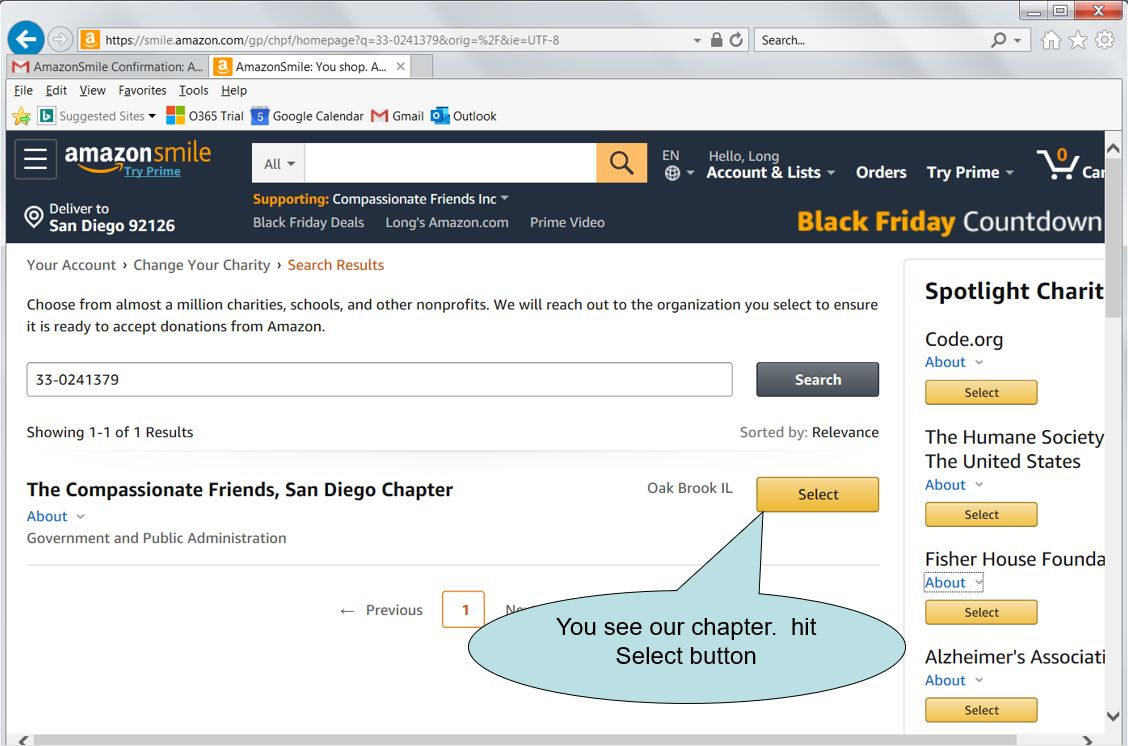Screen dimensions: 1128x746
Task: Refresh the page using the reload icon
Action: point(736,40)
